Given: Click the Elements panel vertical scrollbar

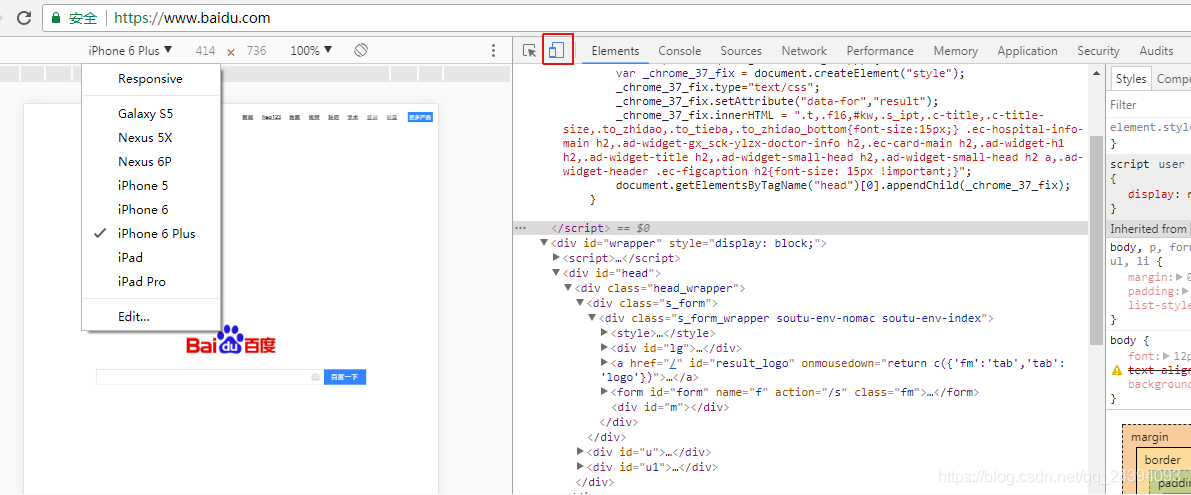Looking at the screenshot, I should click(1095, 239).
